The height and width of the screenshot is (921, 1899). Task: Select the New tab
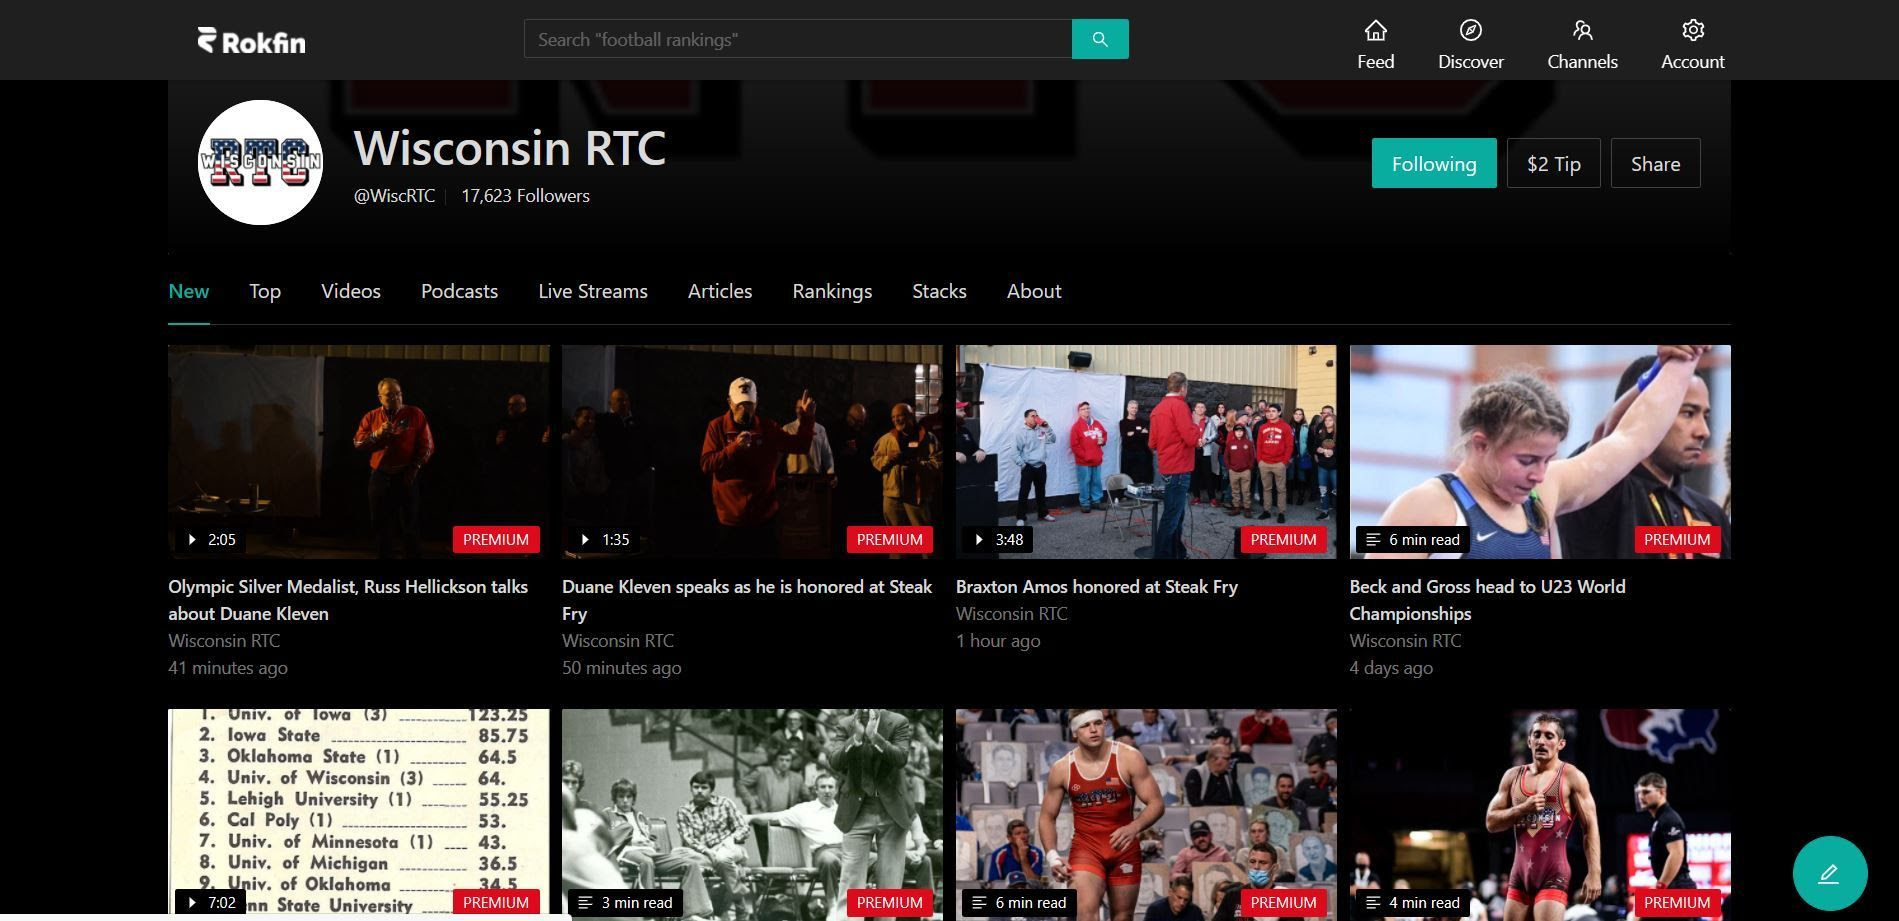(188, 291)
